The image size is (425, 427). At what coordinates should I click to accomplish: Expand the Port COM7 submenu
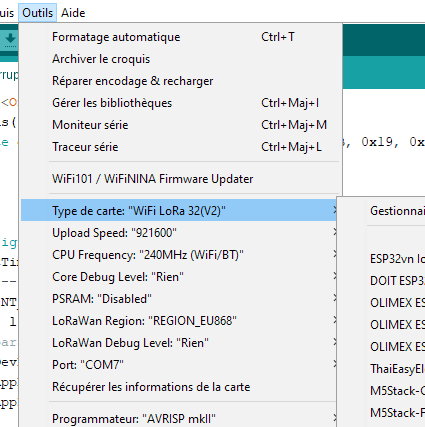(x=180, y=365)
